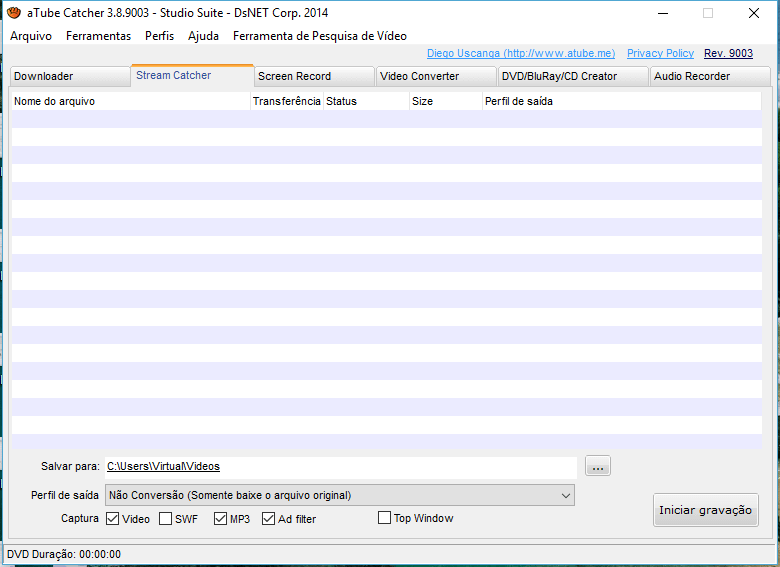Click the browse folder button with three dots
780x567 pixels.
[x=598, y=466]
